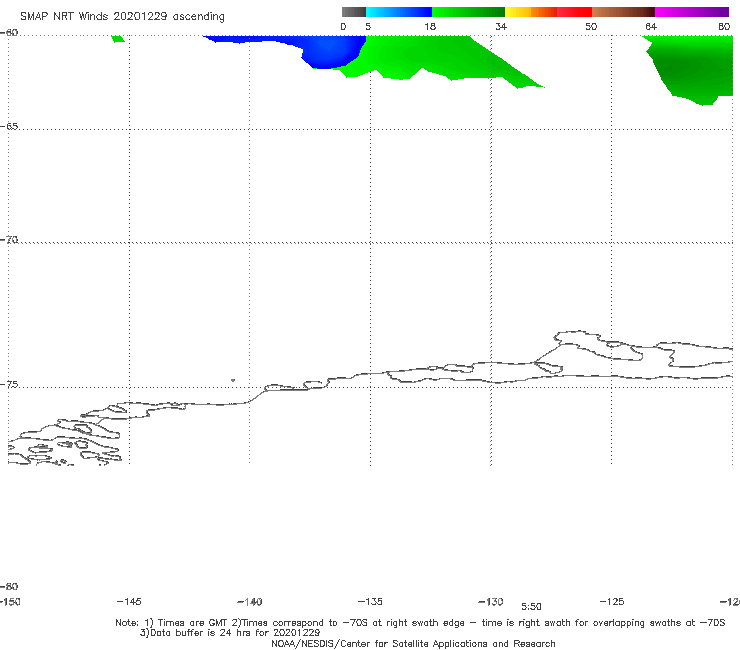Click the longitude label -125
The image size is (740, 650).
coord(612,602)
